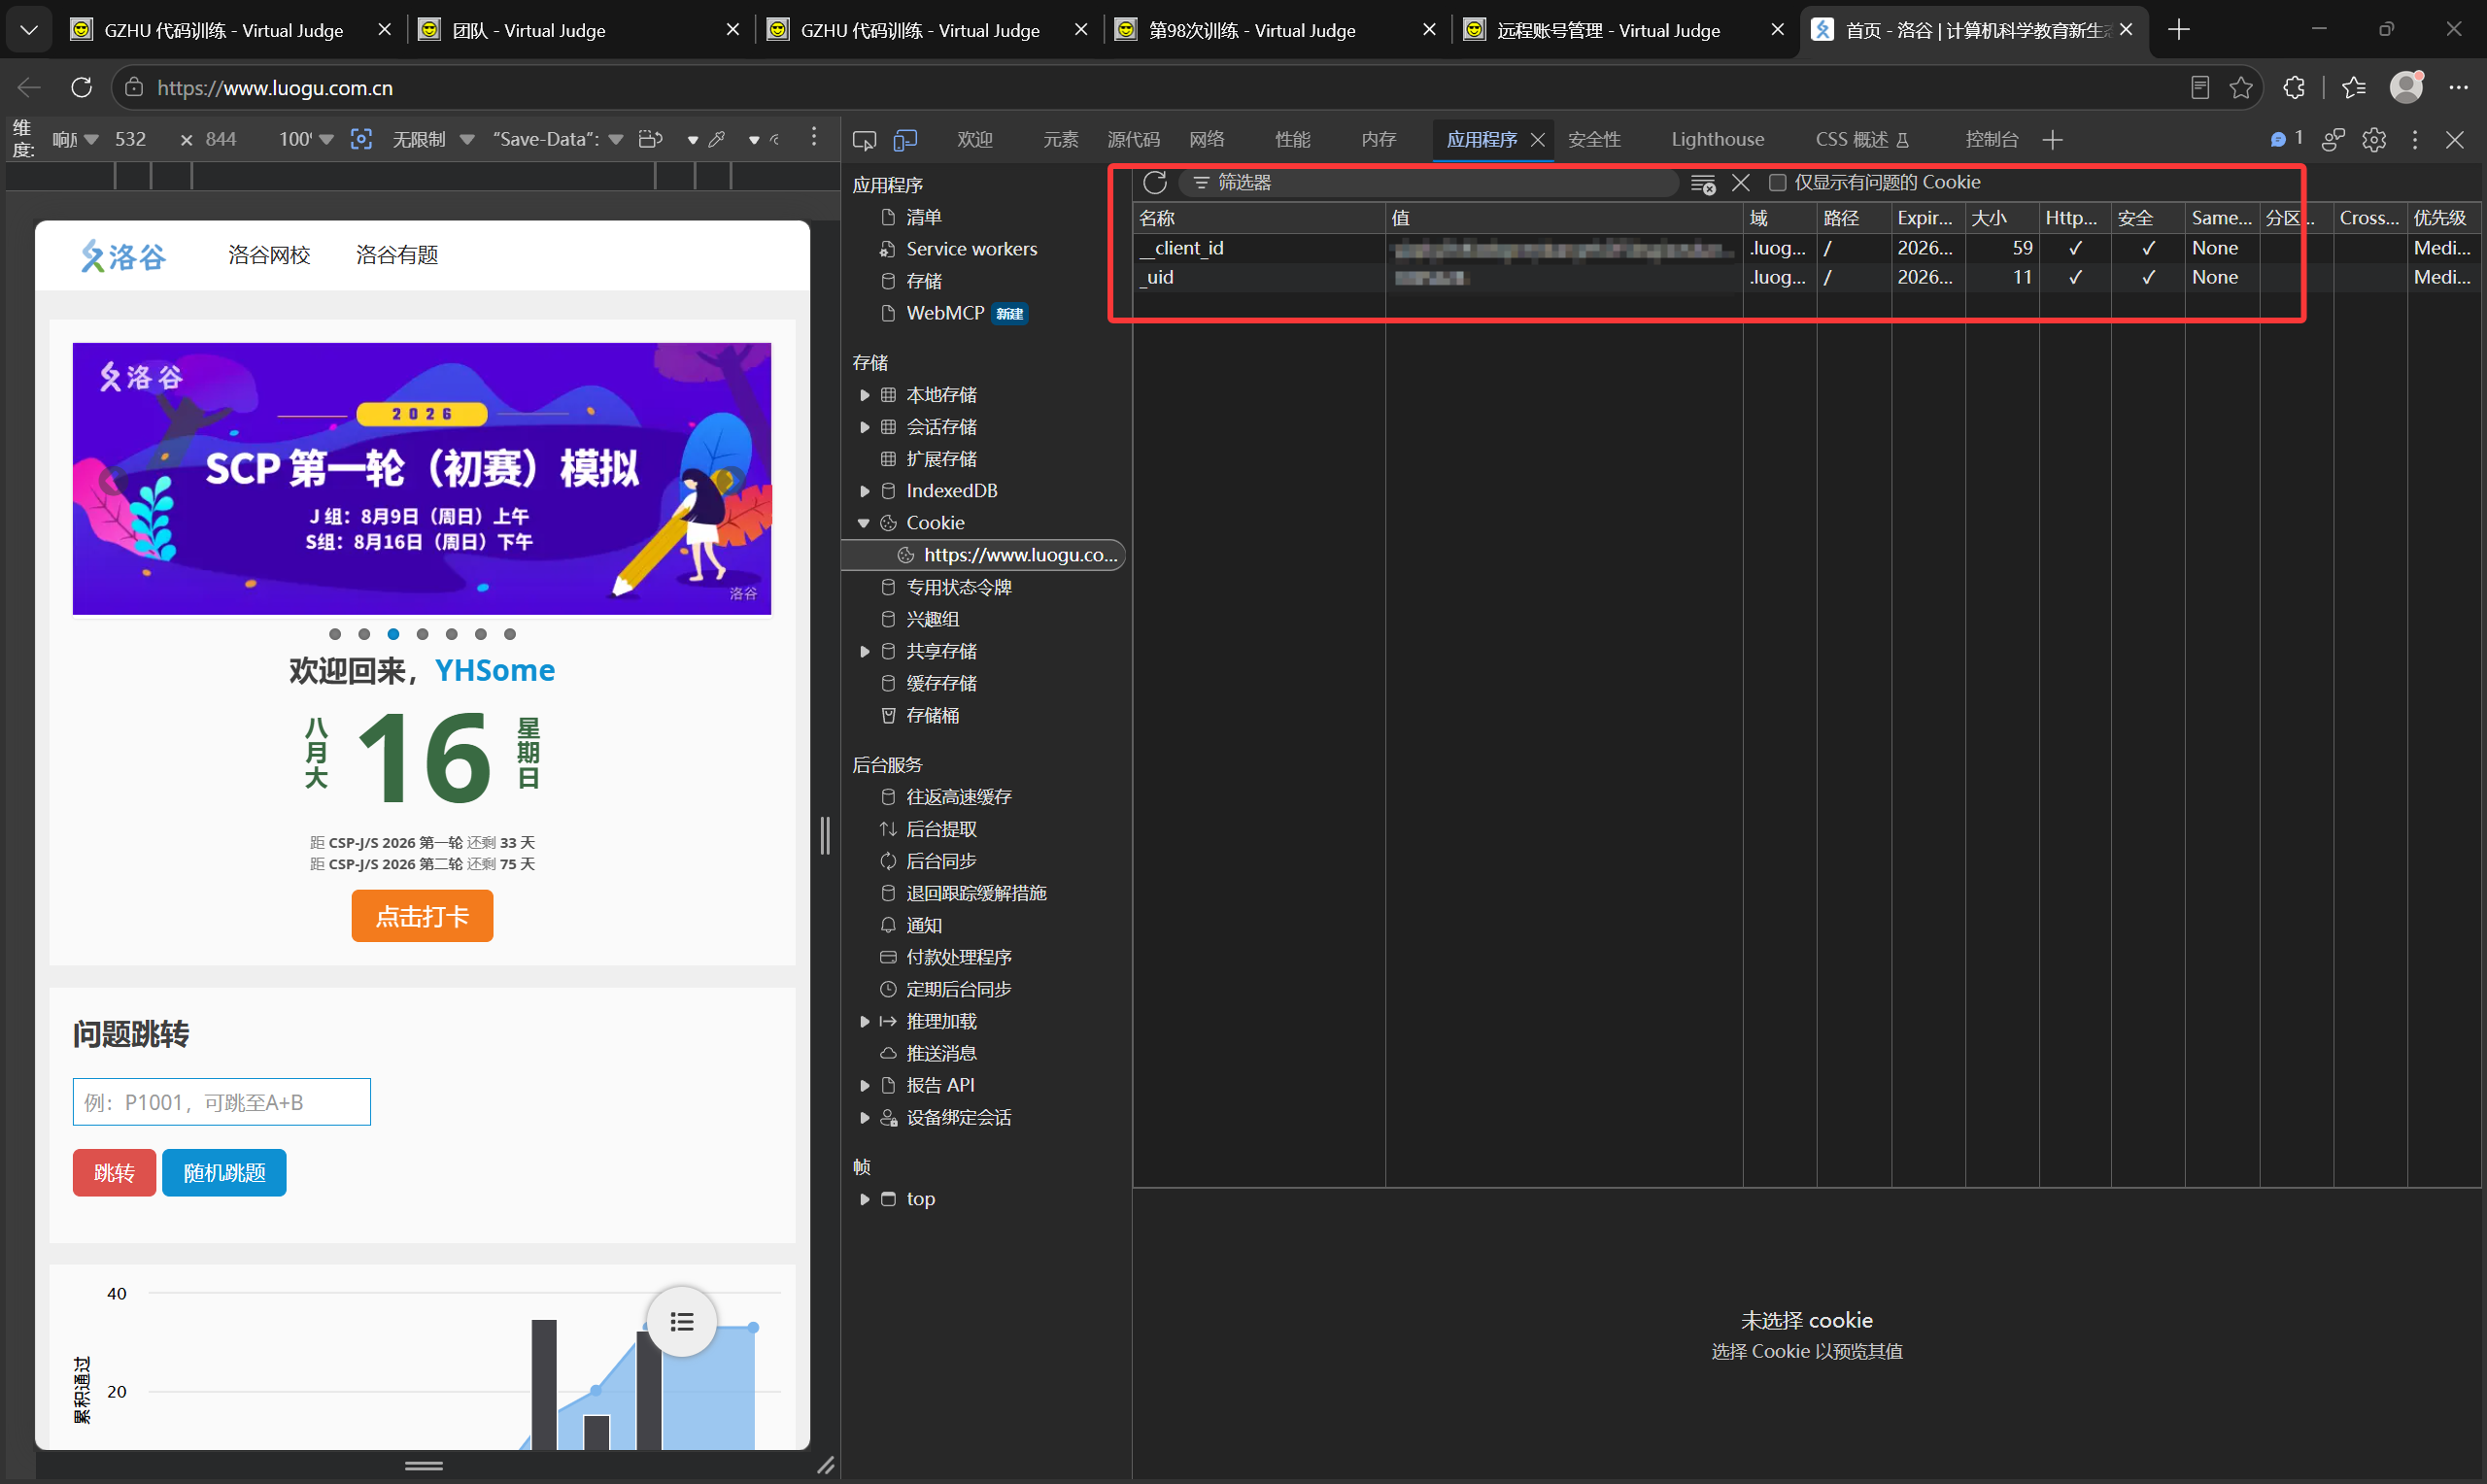Viewport: 2487px width, 1484px height.
Task: Select the third carousel dot indicator
Action: [394, 634]
